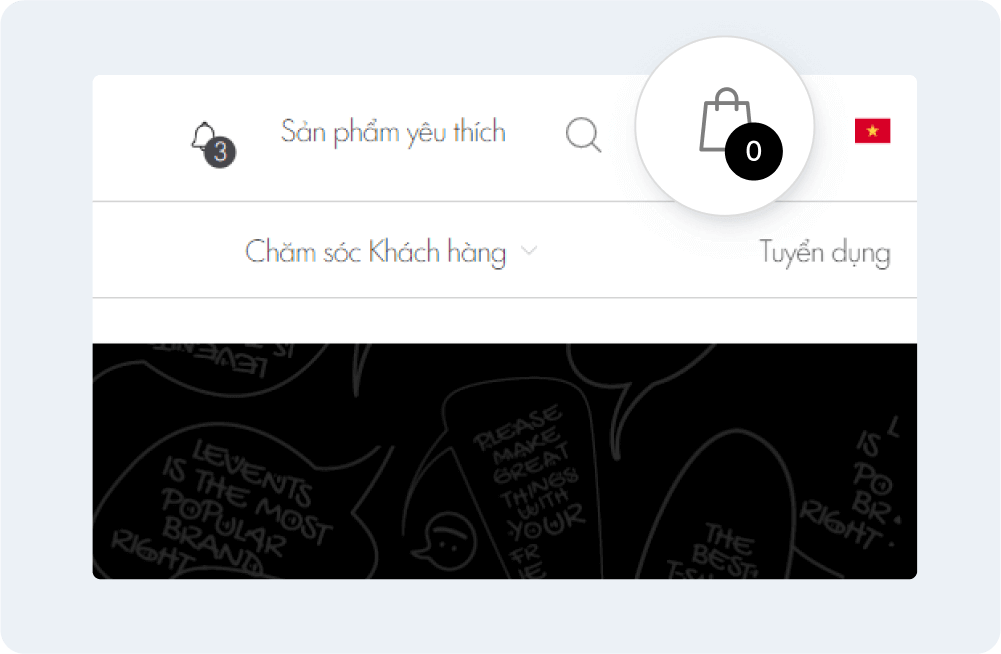The width and height of the screenshot is (1001, 654).
Task: Click the partial IS PO BR RIGHT text at banner edge
Action: point(855,487)
